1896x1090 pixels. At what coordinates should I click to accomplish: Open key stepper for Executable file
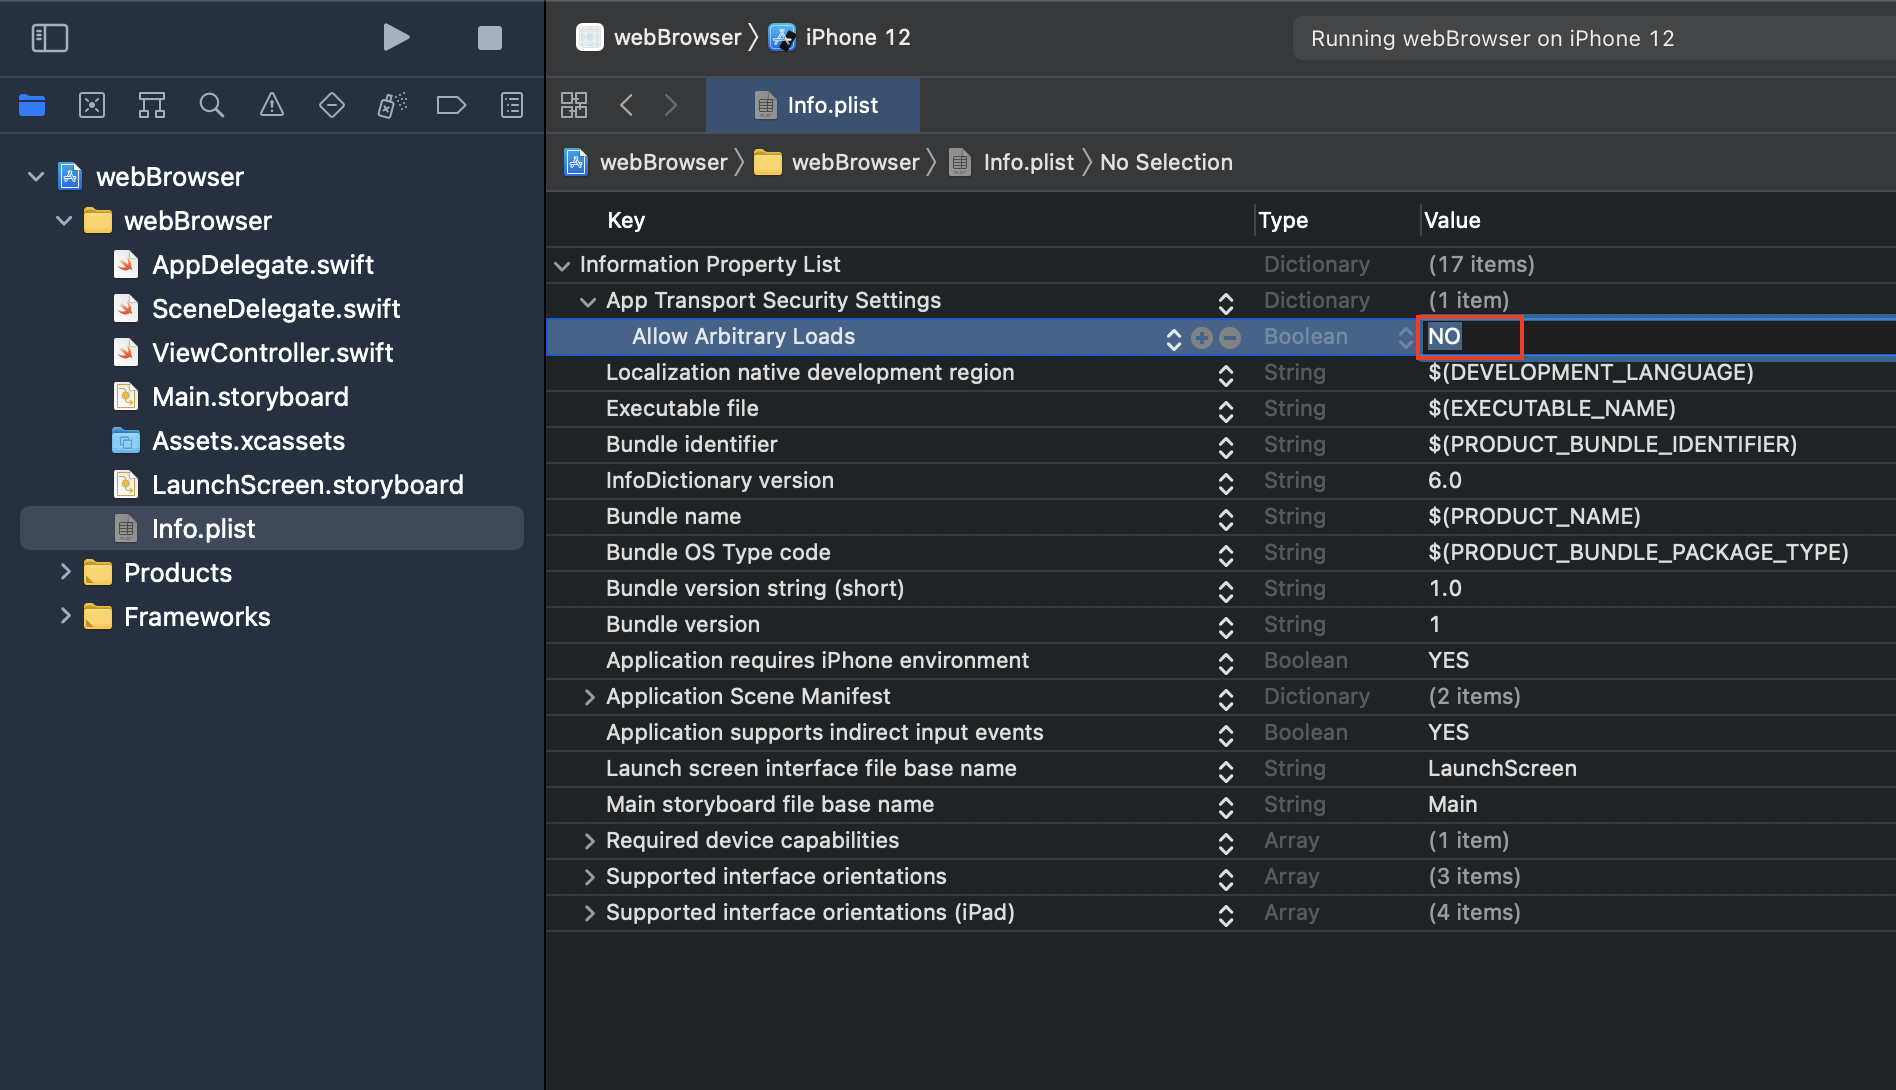(1226, 411)
